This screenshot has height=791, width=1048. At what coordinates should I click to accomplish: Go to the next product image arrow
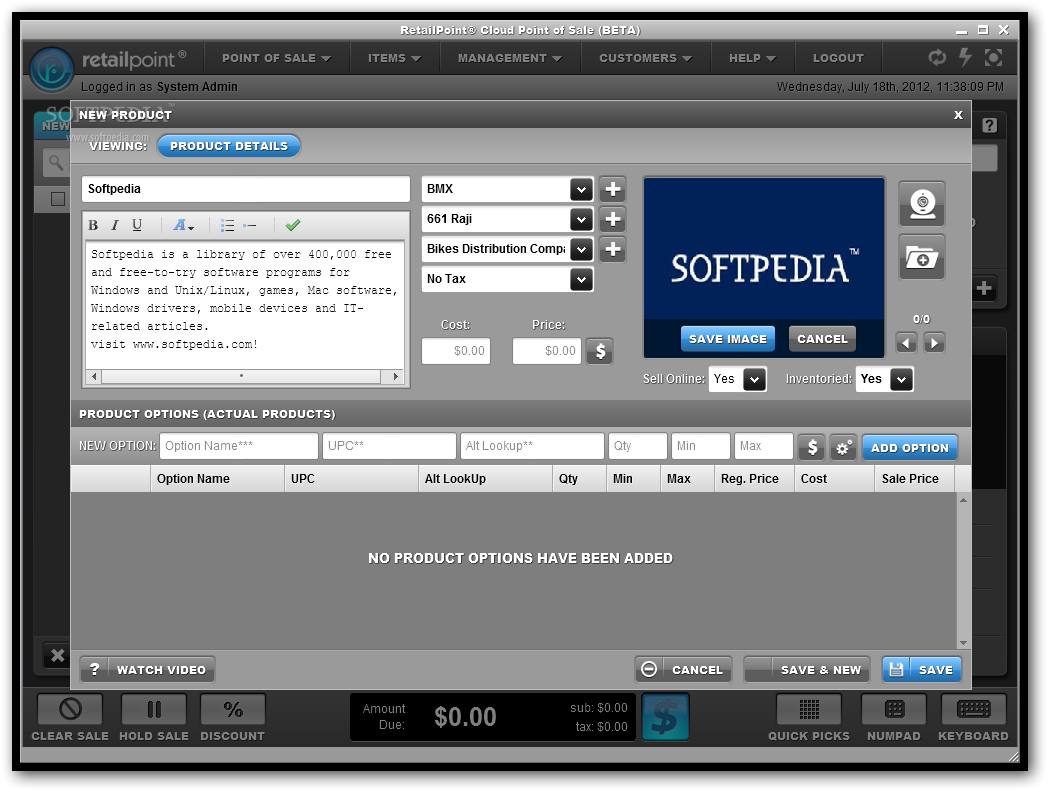click(934, 343)
